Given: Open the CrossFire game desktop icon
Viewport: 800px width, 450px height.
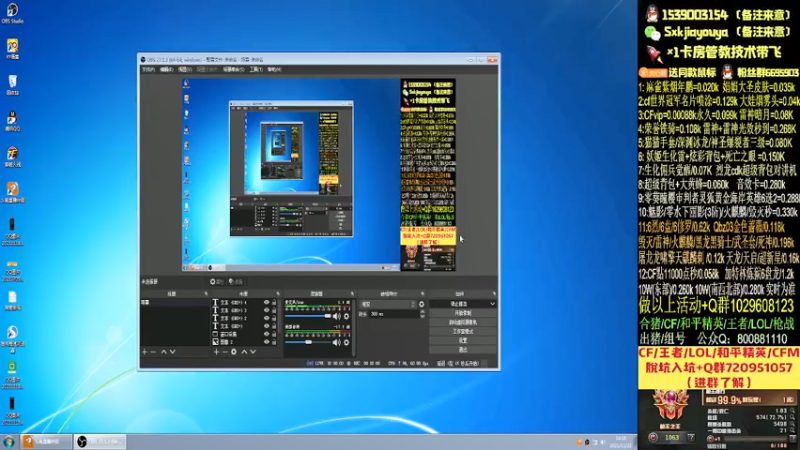Looking at the screenshot, I should click(x=12, y=157).
